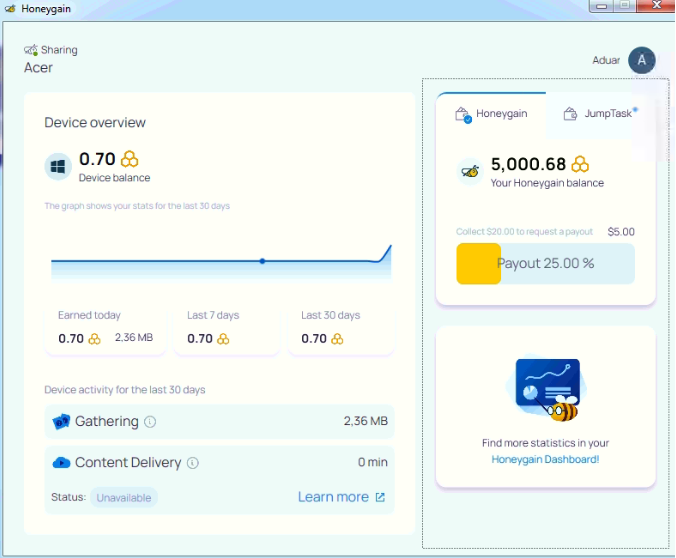Click the Last 7 days label
This screenshot has width=676, height=558.
coord(213,315)
